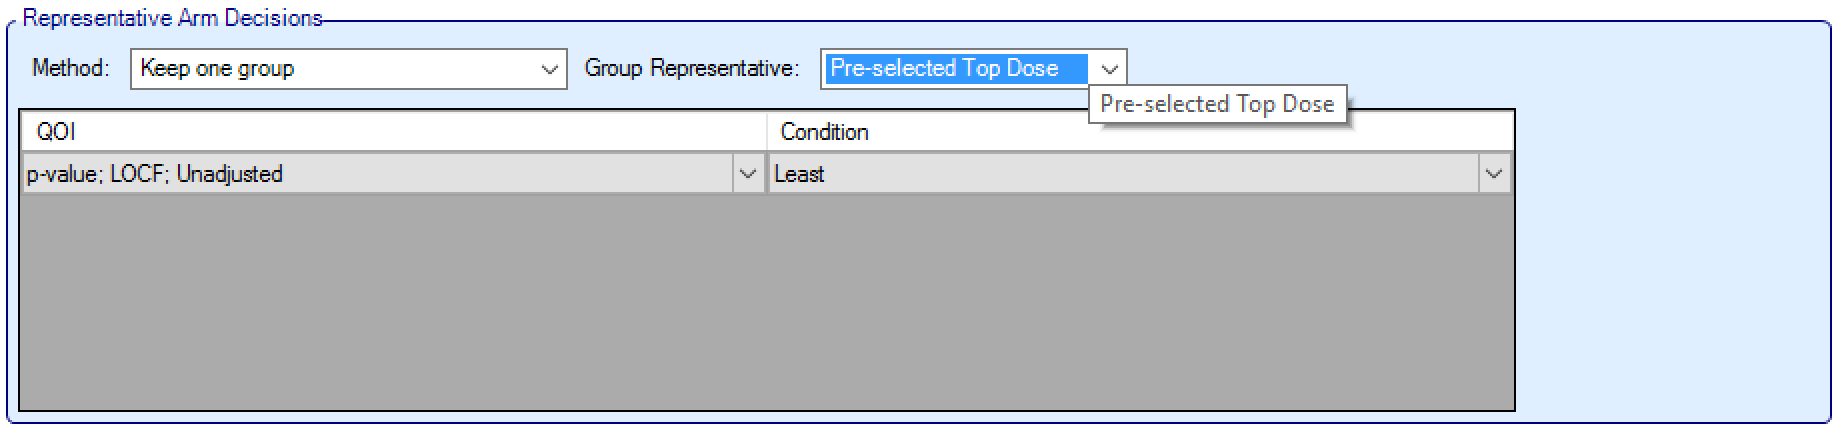Click the QOI column header
Image resolution: width=1843 pixels, height=437 pixels.
click(x=56, y=132)
